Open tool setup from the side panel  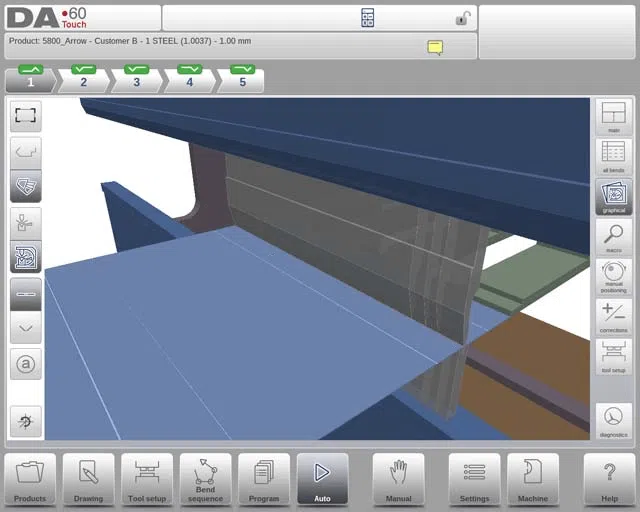(x=613, y=357)
